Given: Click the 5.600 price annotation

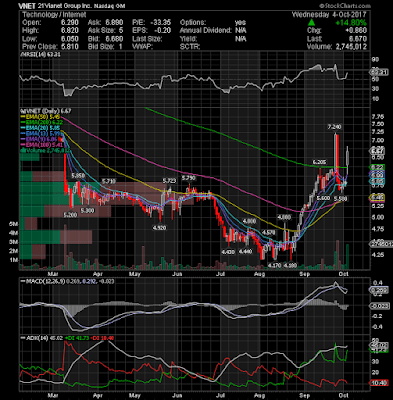Looking at the screenshot, I should tap(323, 198).
